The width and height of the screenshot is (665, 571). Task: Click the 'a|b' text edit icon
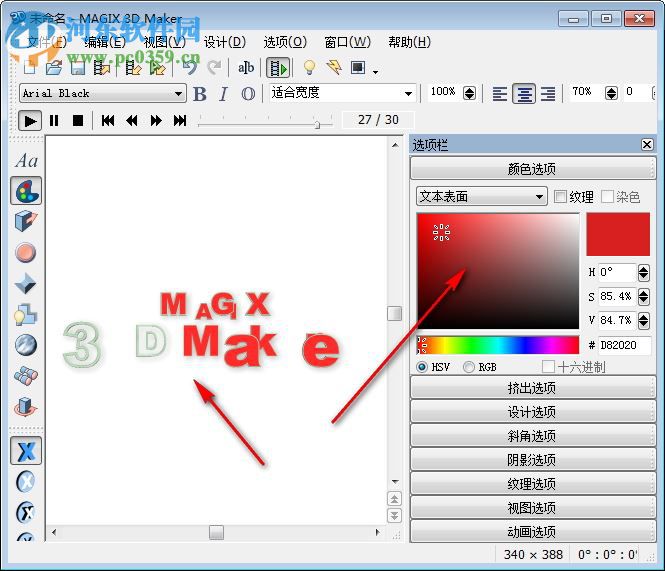tap(246, 67)
